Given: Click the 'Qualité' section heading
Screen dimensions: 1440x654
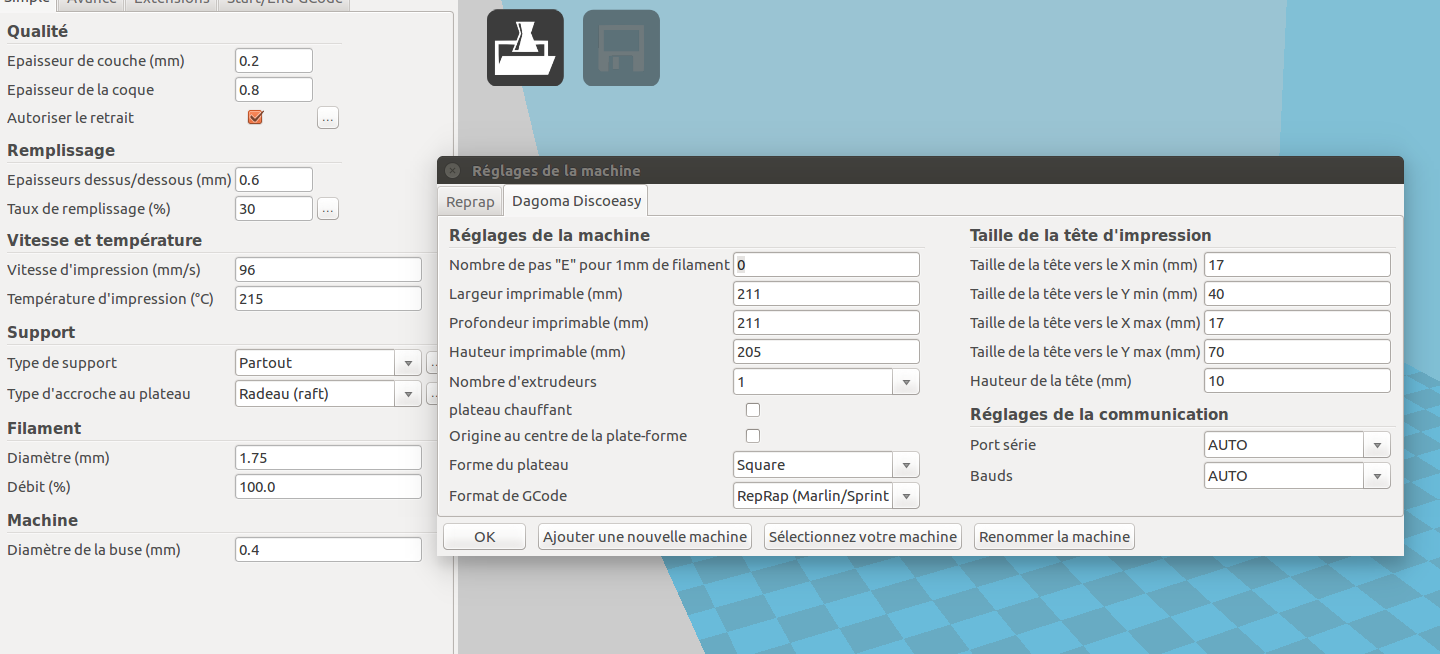Looking at the screenshot, I should (37, 31).
